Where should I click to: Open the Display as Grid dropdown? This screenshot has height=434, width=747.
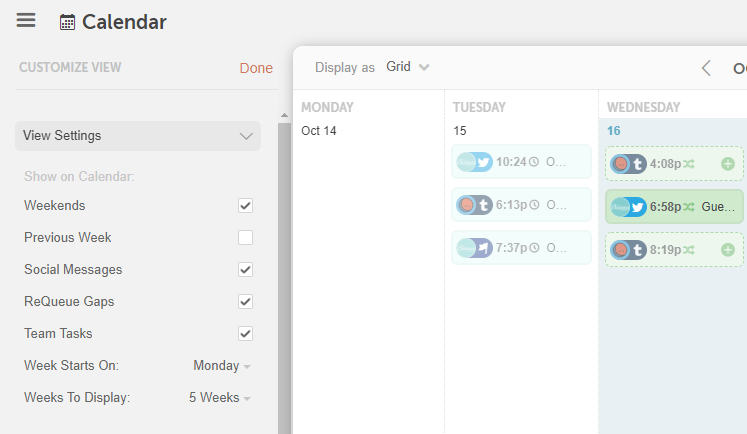click(408, 67)
